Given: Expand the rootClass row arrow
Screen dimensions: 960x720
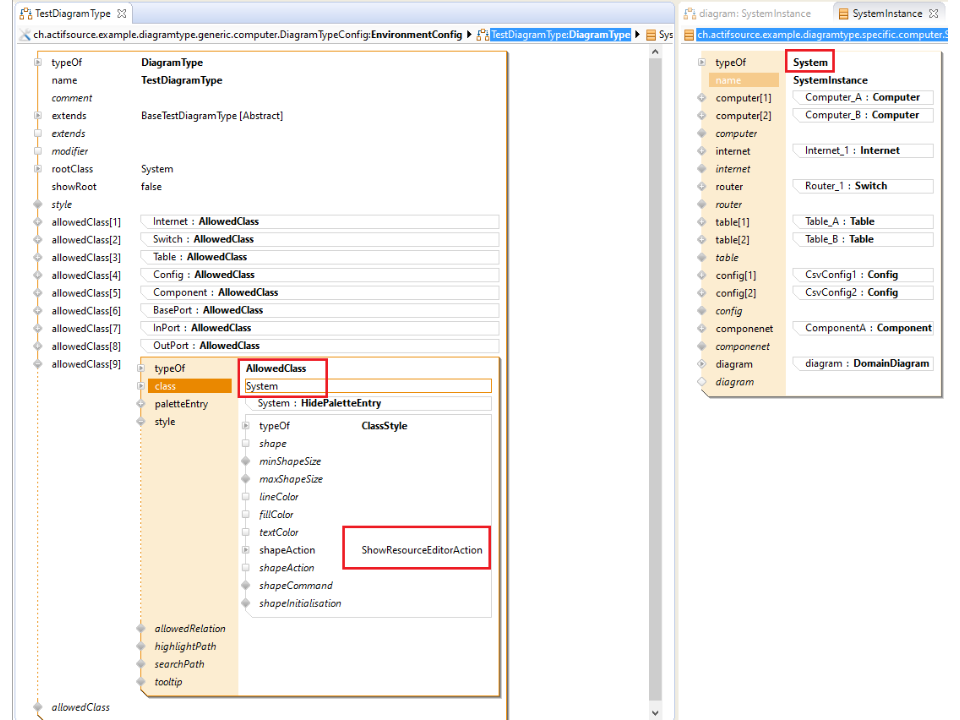Looking at the screenshot, I should click(38, 169).
